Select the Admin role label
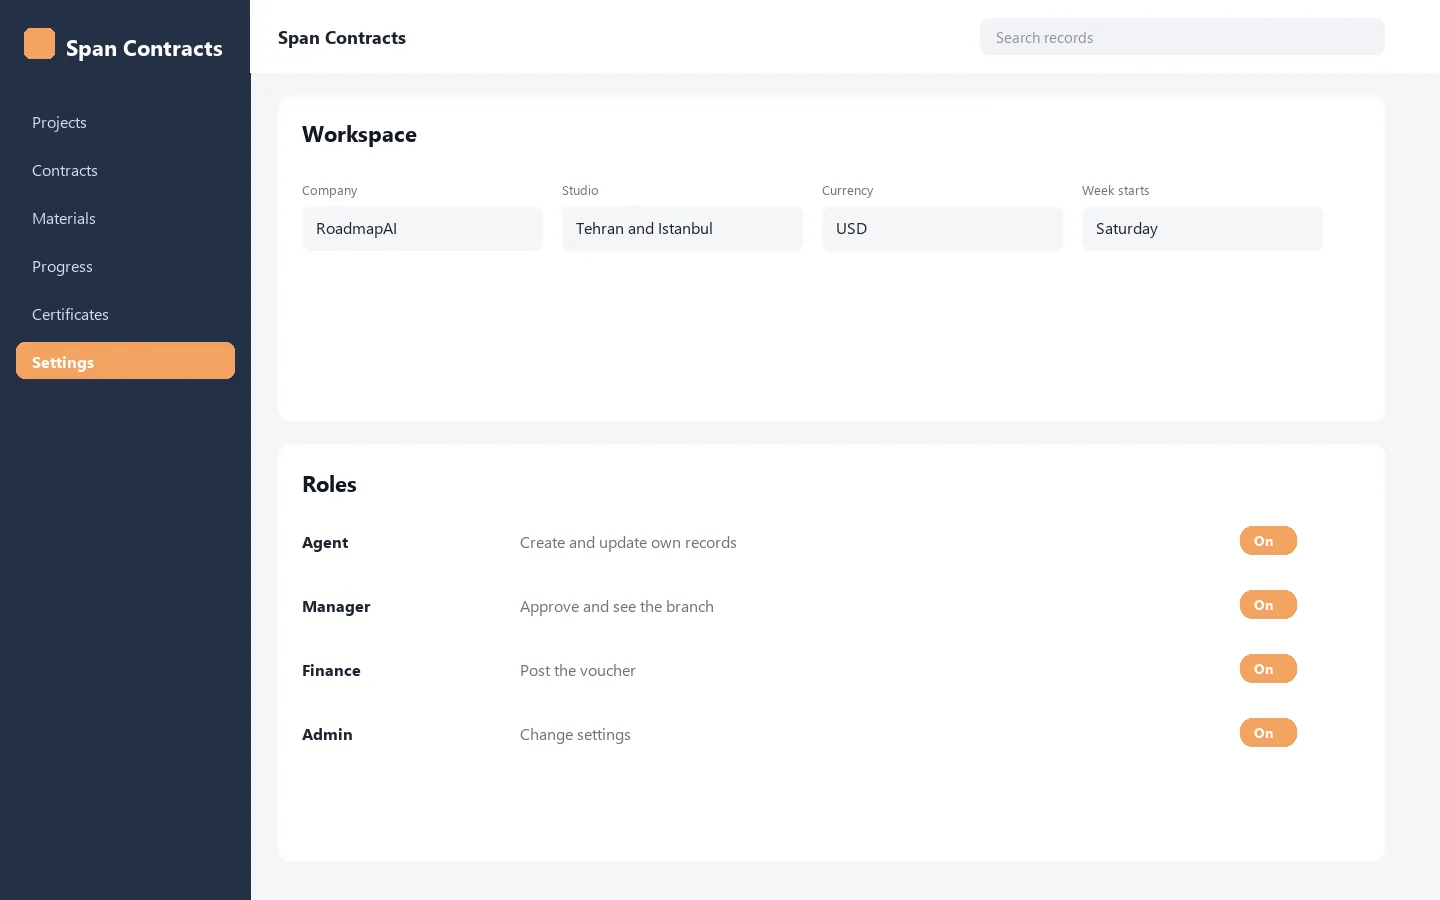Image resolution: width=1440 pixels, height=900 pixels. click(327, 735)
